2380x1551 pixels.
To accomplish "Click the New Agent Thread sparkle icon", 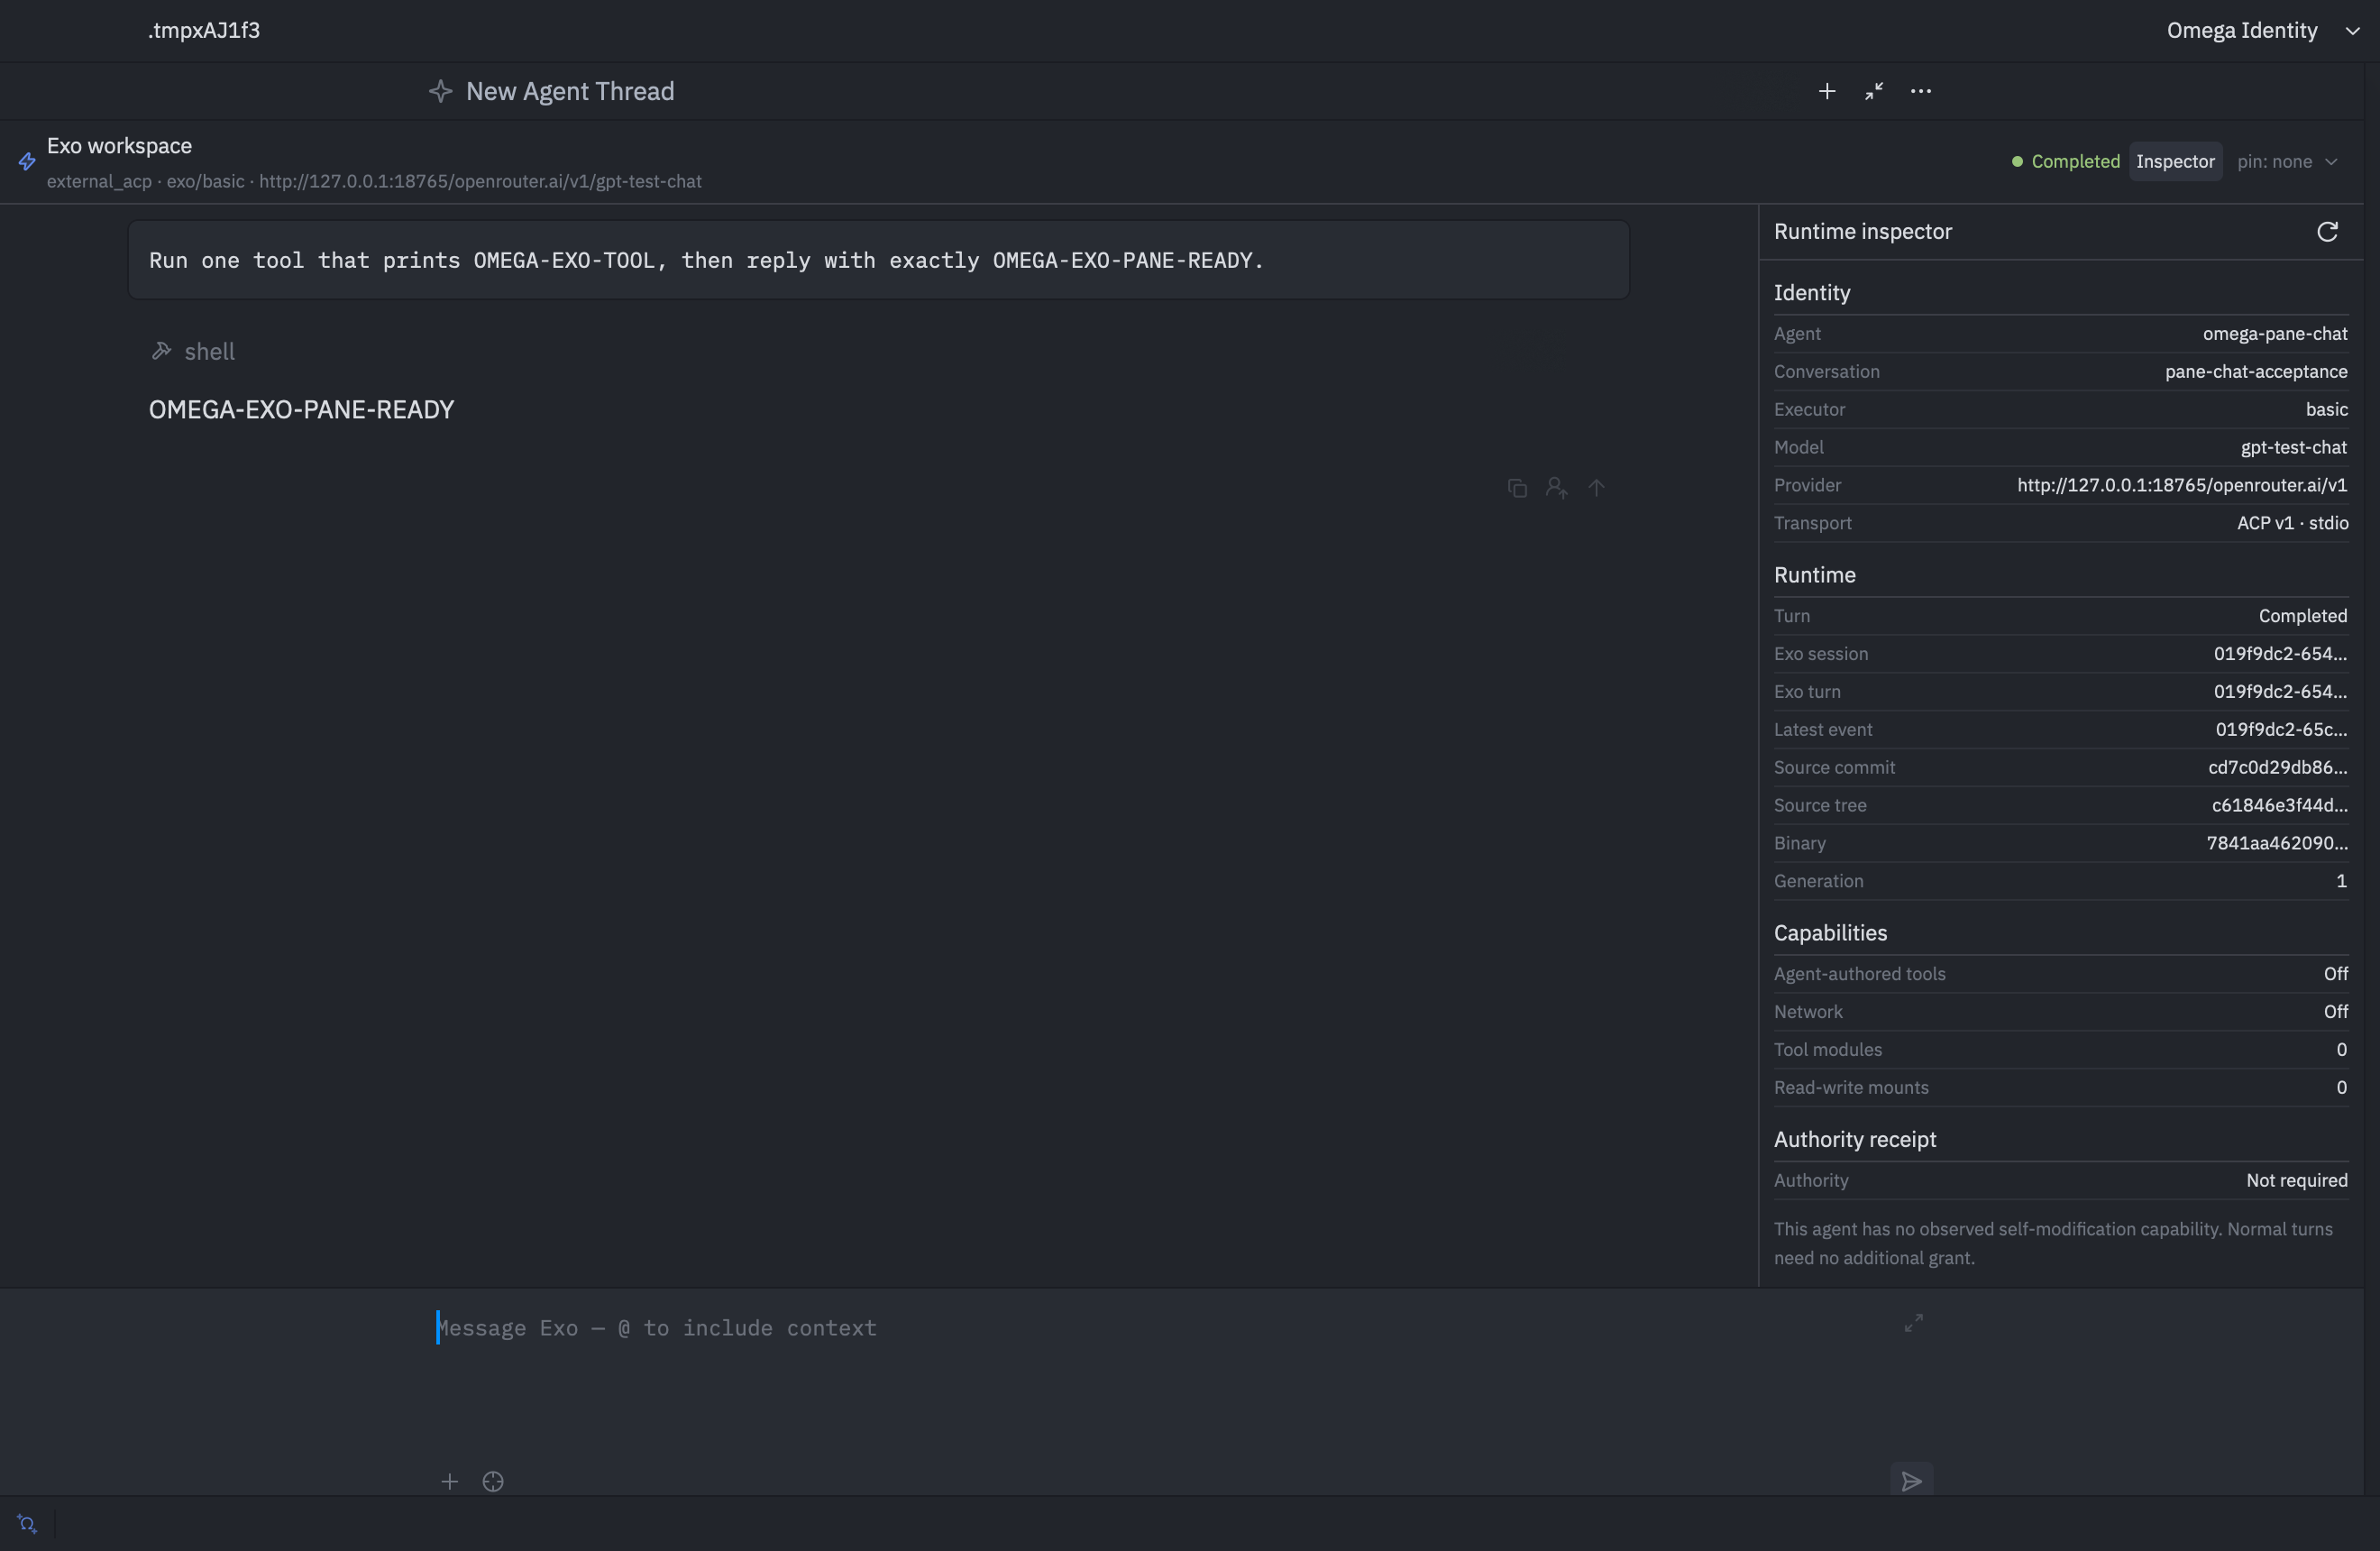I will [440, 91].
